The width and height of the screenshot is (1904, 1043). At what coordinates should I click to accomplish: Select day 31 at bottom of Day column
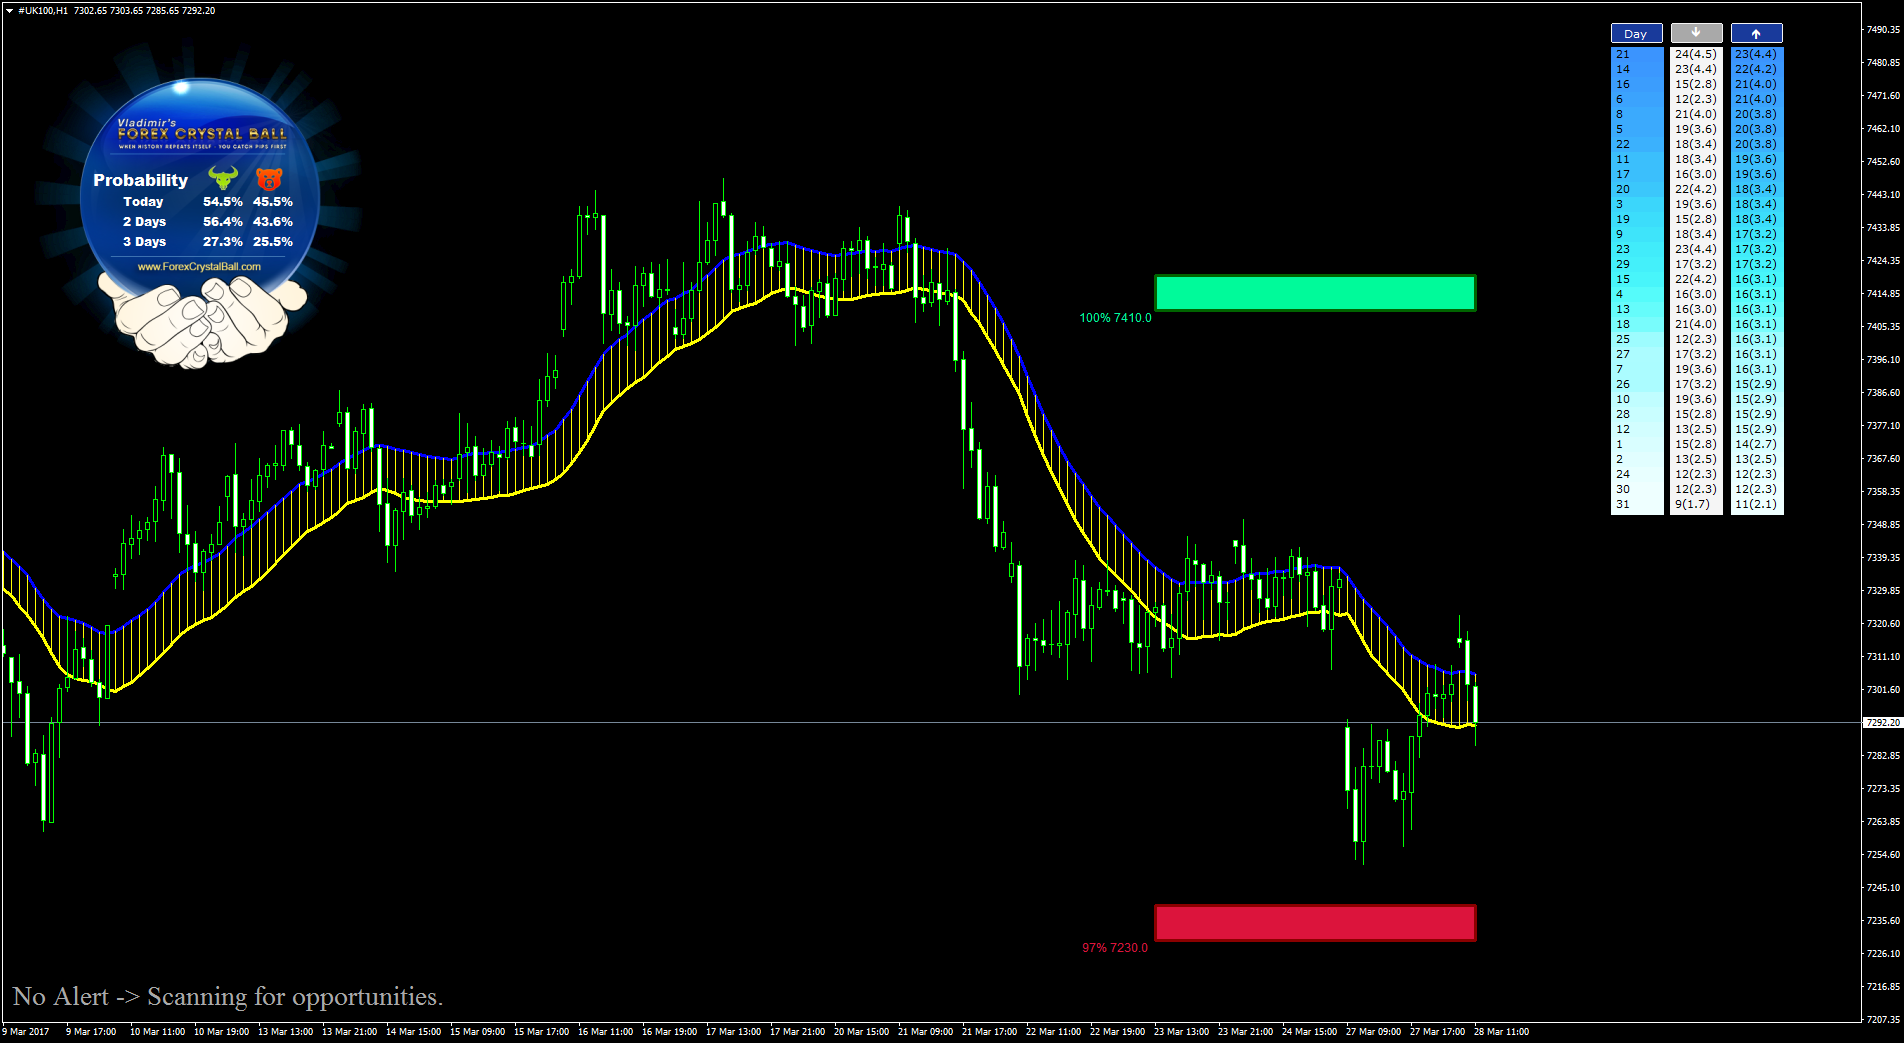pos(1623,504)
